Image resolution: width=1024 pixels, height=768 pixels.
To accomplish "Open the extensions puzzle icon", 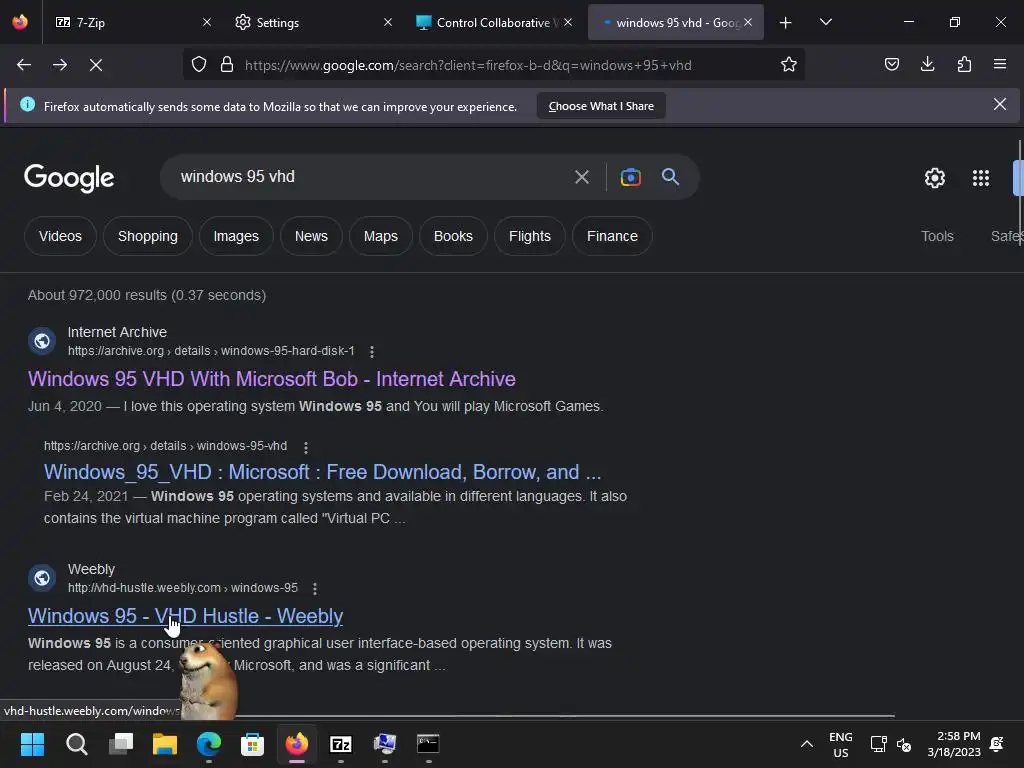I will 964,65.
